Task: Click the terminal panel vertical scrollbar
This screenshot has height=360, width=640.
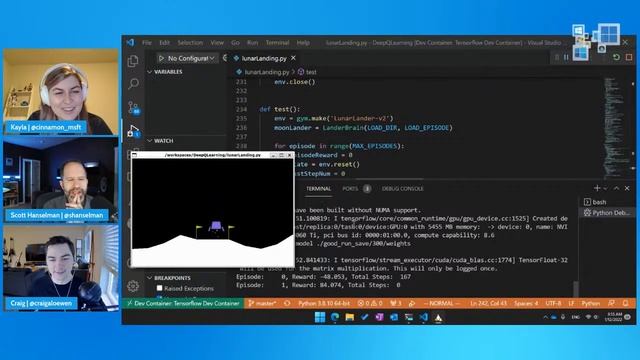Action: coord(576,289)
